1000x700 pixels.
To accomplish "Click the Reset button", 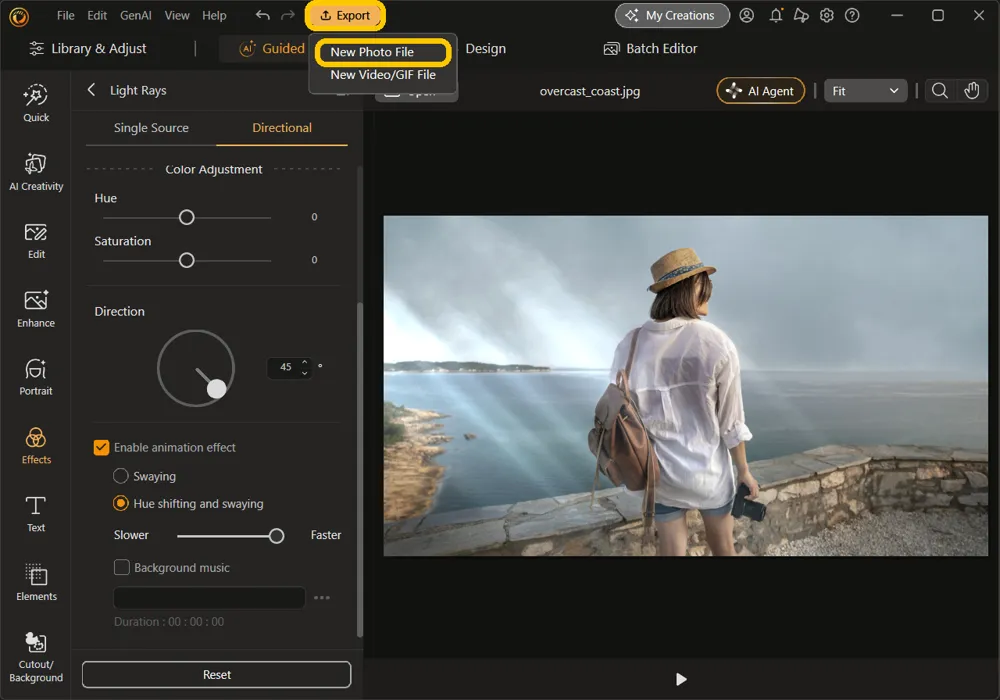I will [x=216, y=674].
